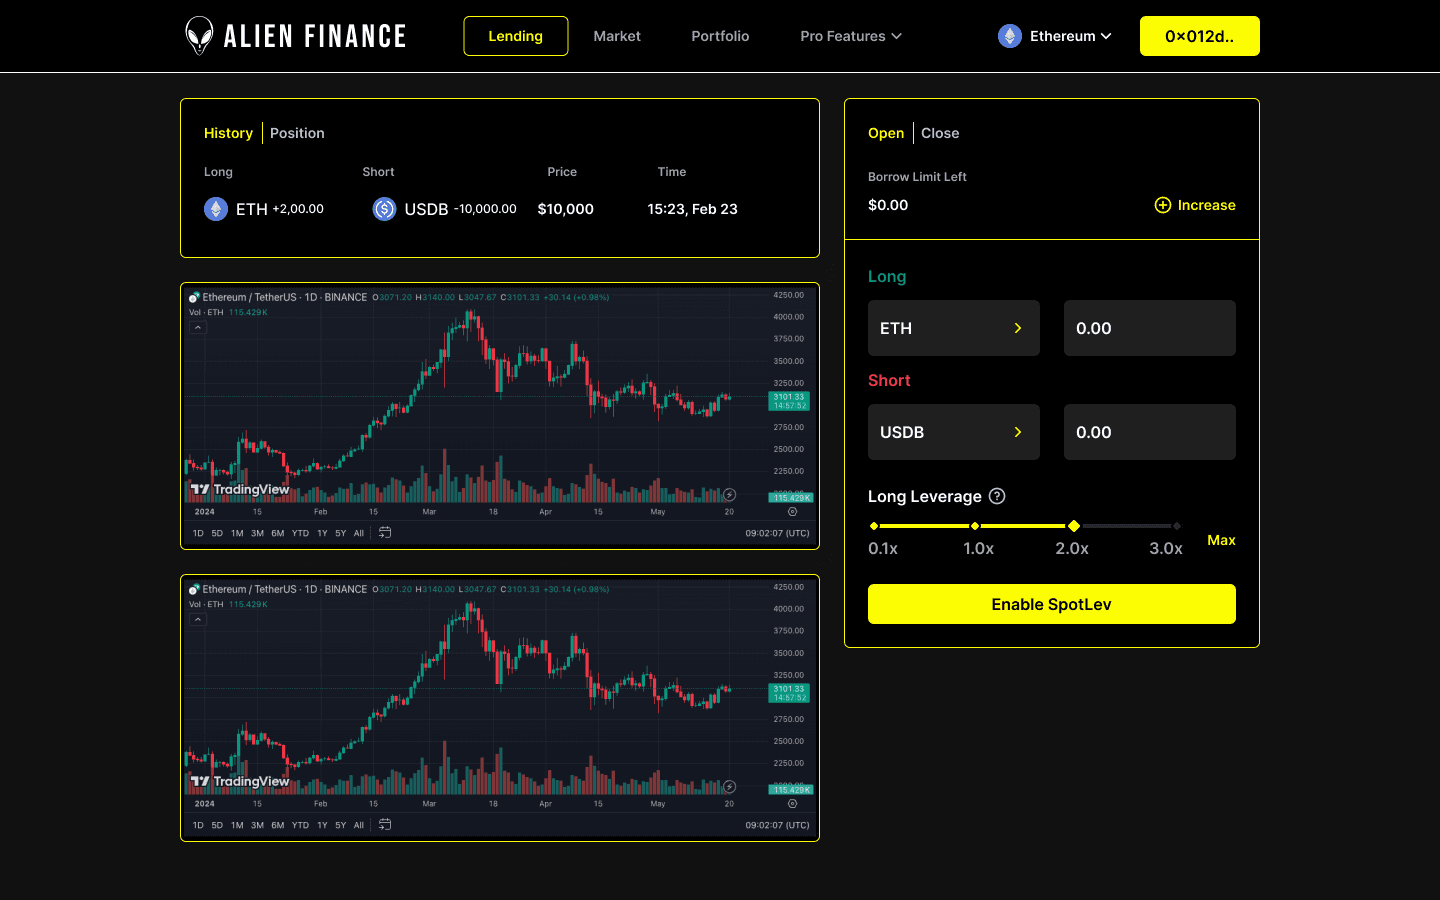Click the USDB coin icon in the History row
Screen dimensions: 1440x900
click(383, 209)
